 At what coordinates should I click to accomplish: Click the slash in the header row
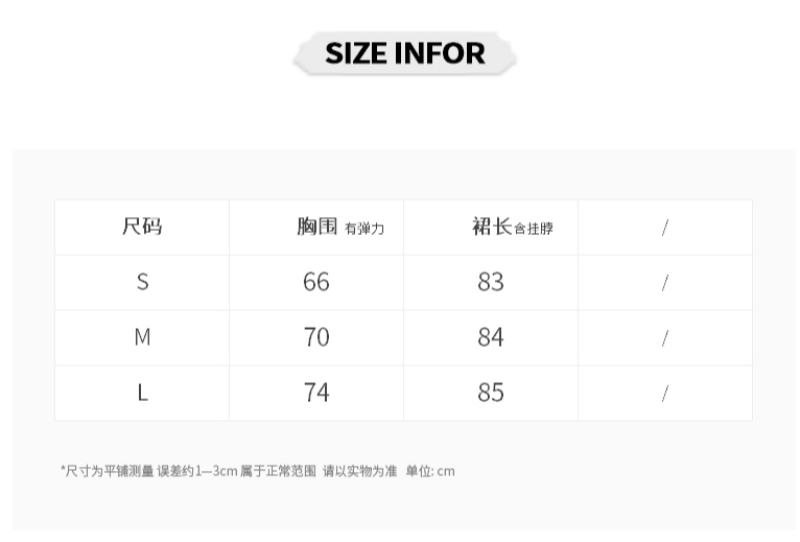point(665,228)
